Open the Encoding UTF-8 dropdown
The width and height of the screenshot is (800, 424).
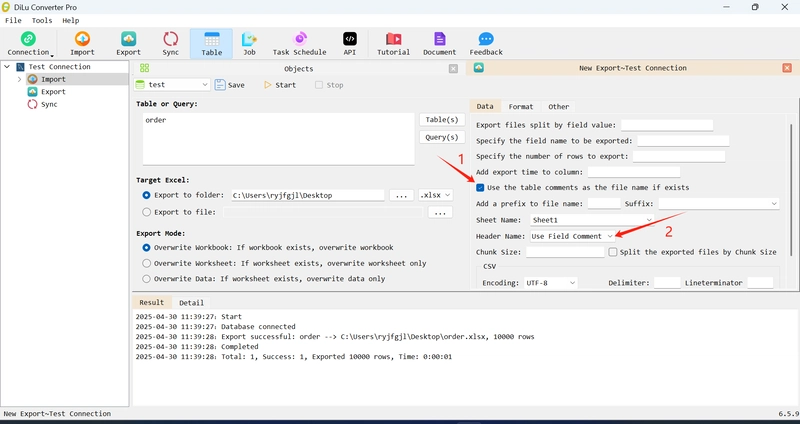click(x=551, y=283)
